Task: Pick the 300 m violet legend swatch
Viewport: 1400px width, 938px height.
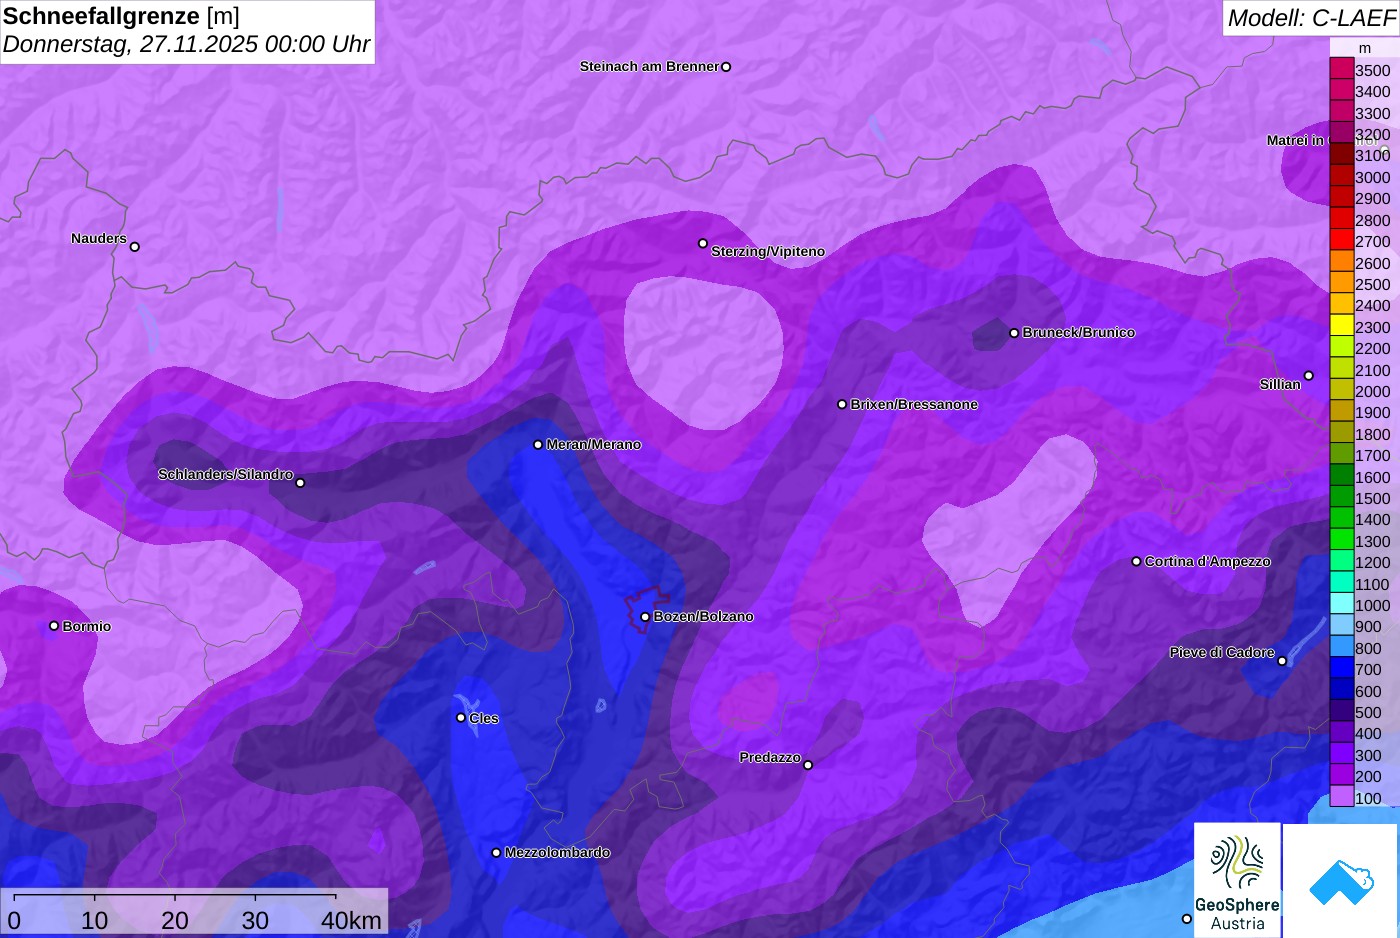Action: pyautogui.click(x=1342, y=754)
